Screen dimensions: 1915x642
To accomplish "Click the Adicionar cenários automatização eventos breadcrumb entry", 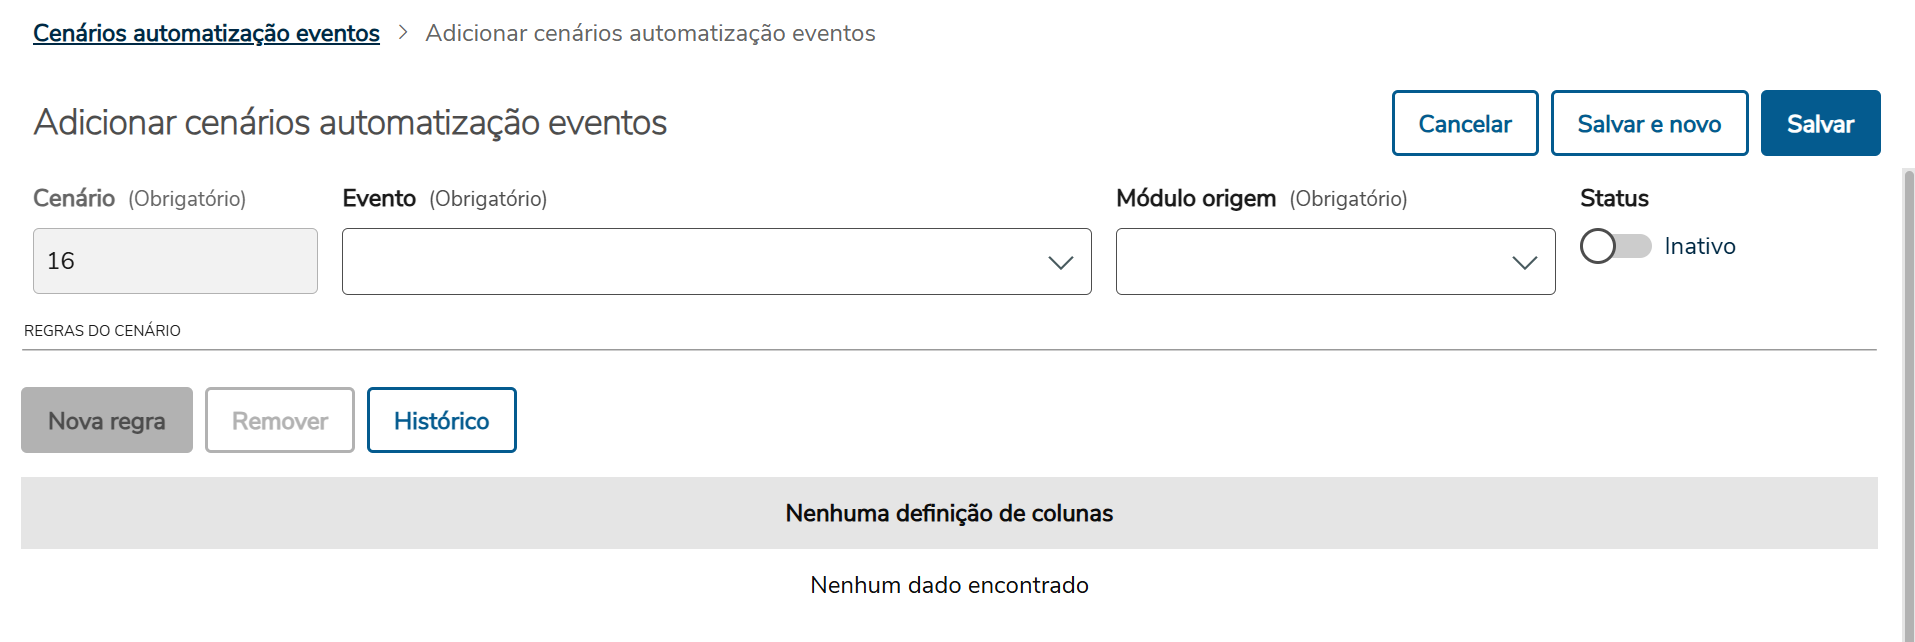I will (650, 32).
